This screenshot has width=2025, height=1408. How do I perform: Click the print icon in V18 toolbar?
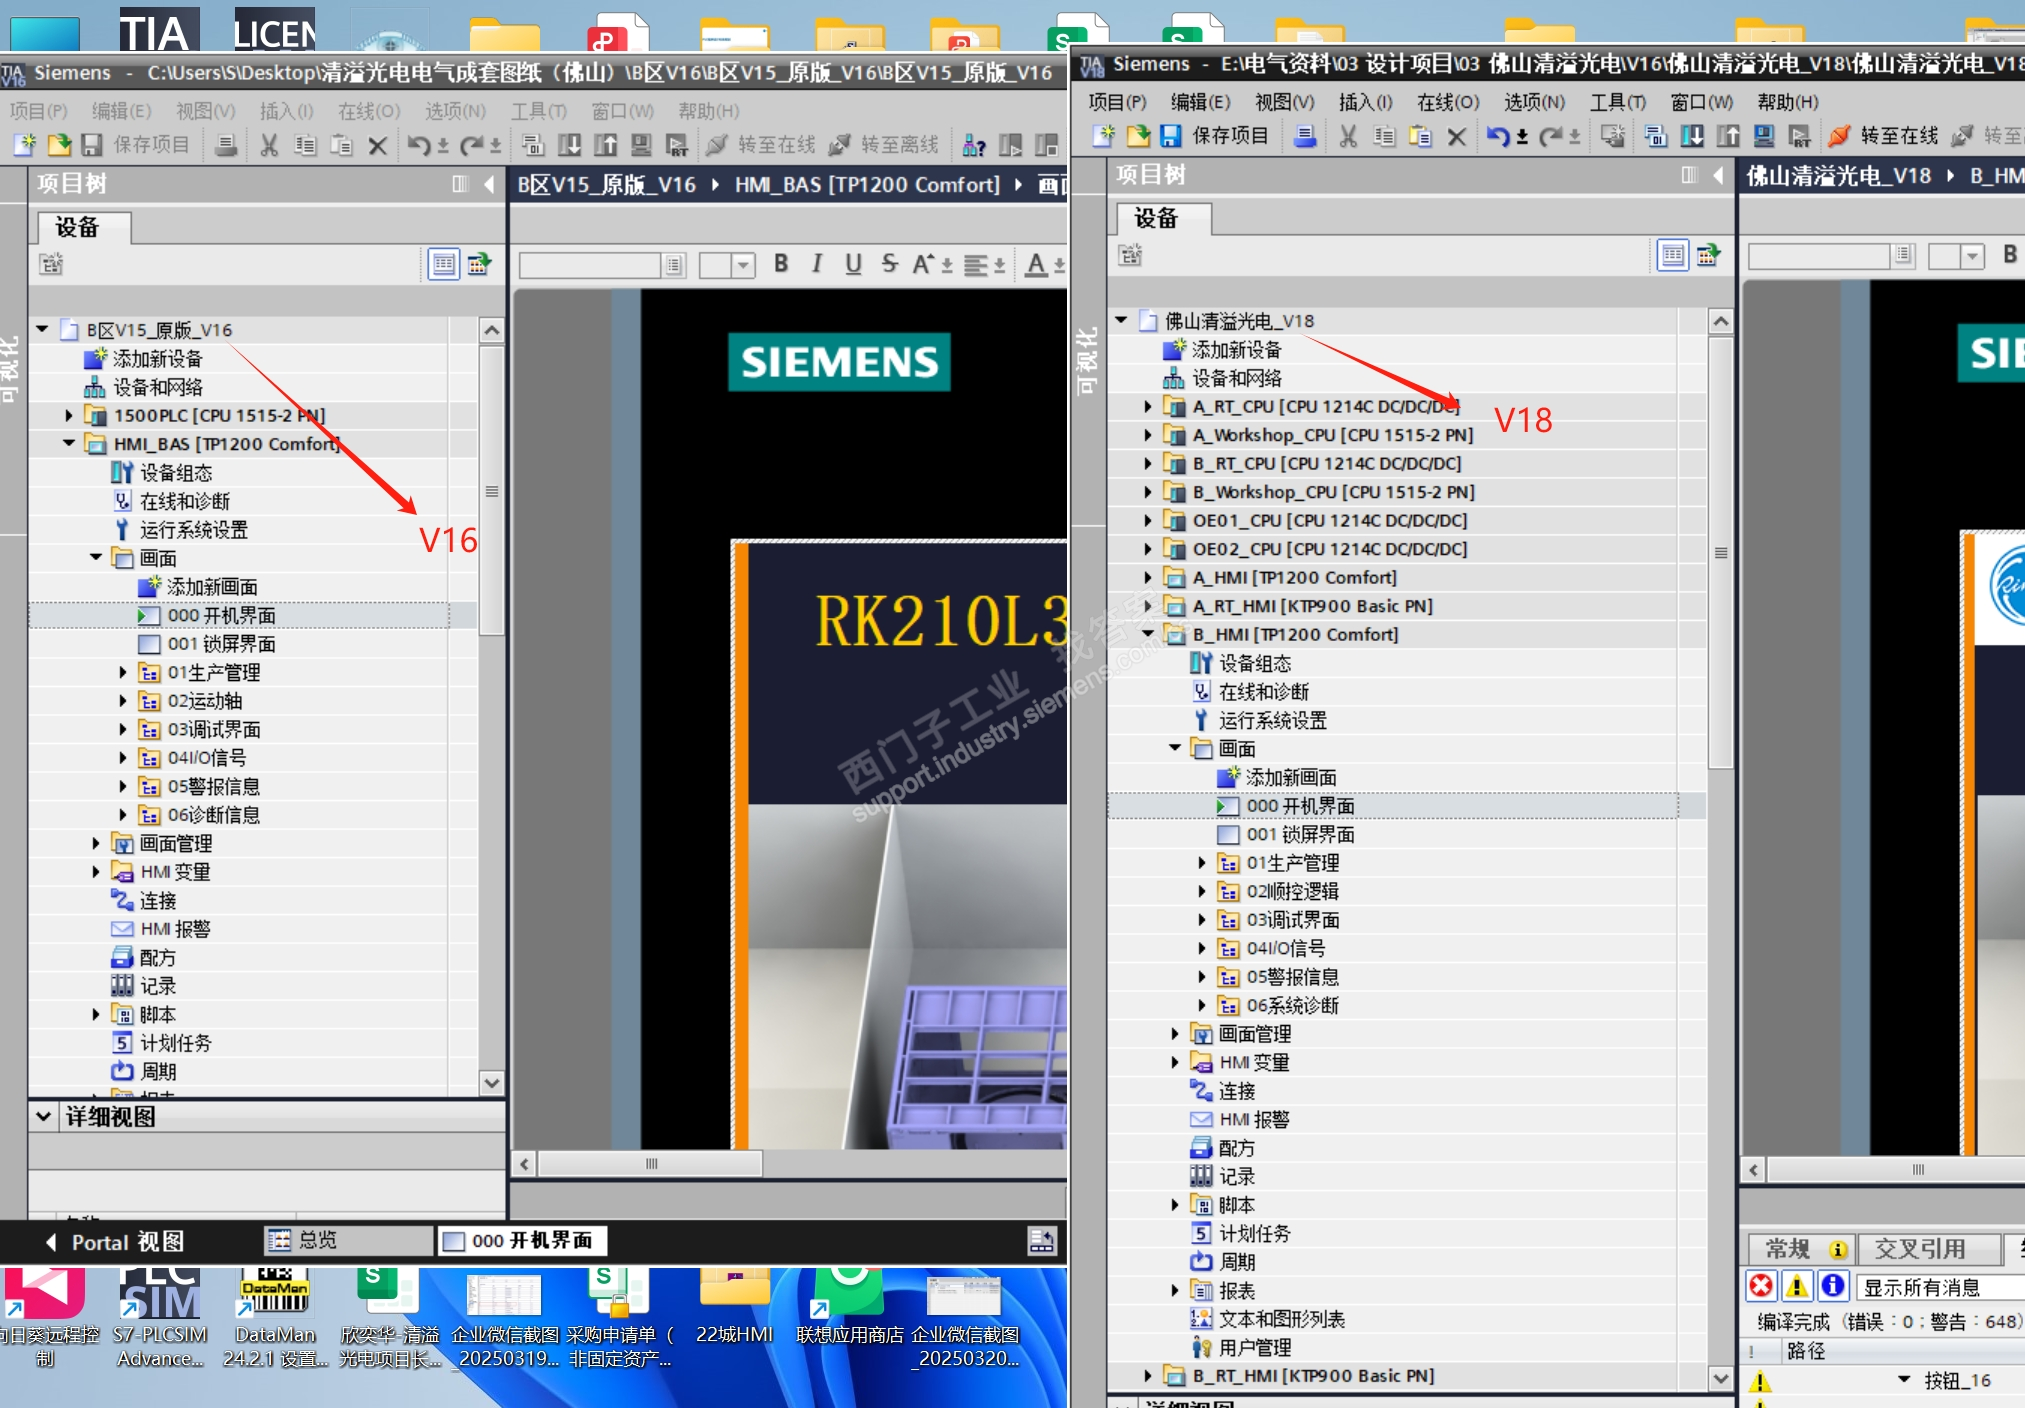(x=1304, y=136)
